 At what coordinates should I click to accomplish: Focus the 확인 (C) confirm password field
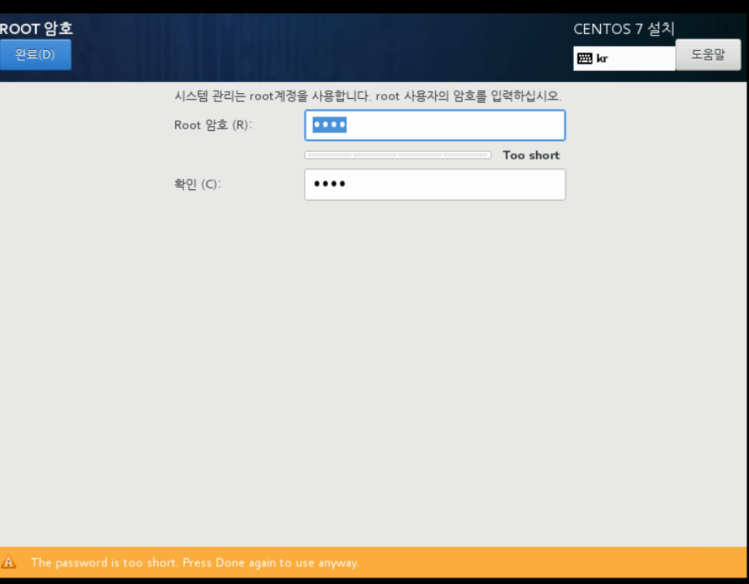435,184
